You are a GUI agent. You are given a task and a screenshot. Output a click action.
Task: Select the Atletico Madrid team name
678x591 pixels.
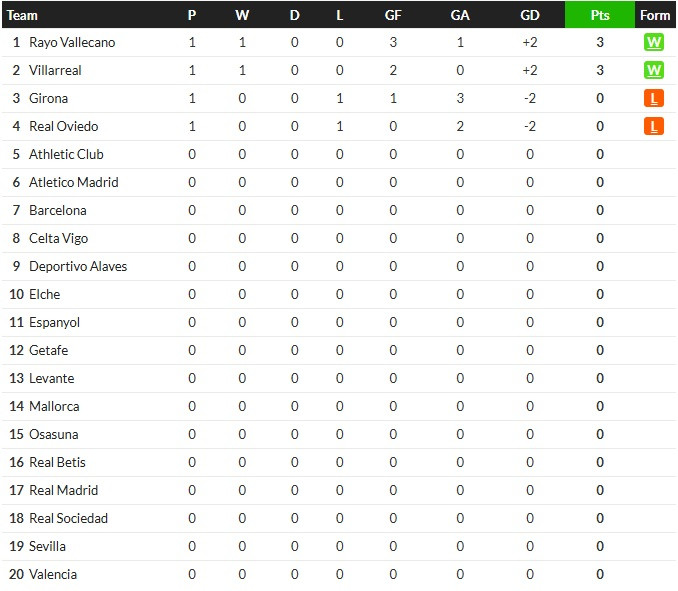(74, 182)
